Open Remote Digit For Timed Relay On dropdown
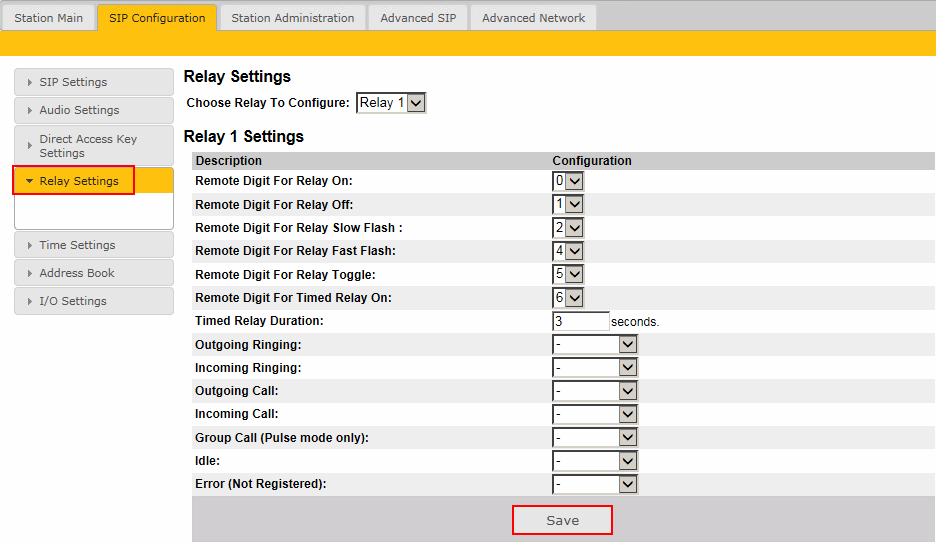Viewport: 936px width, 544px height. pyautogui.click(x=567, y=297)
